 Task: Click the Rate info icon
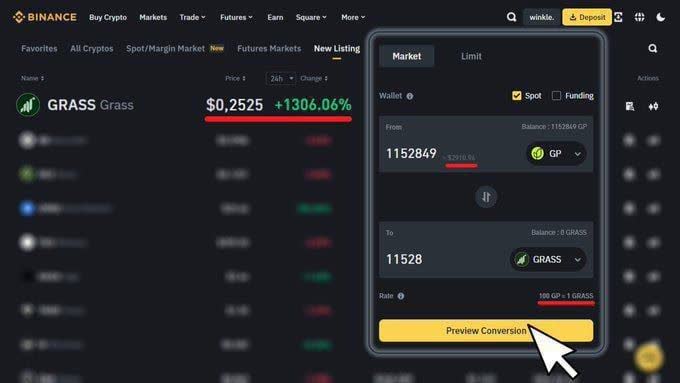click(401, 296)
